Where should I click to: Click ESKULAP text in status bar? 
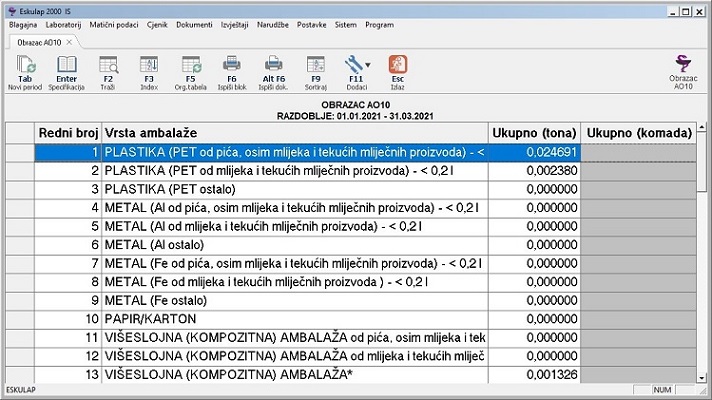point(21,390)
